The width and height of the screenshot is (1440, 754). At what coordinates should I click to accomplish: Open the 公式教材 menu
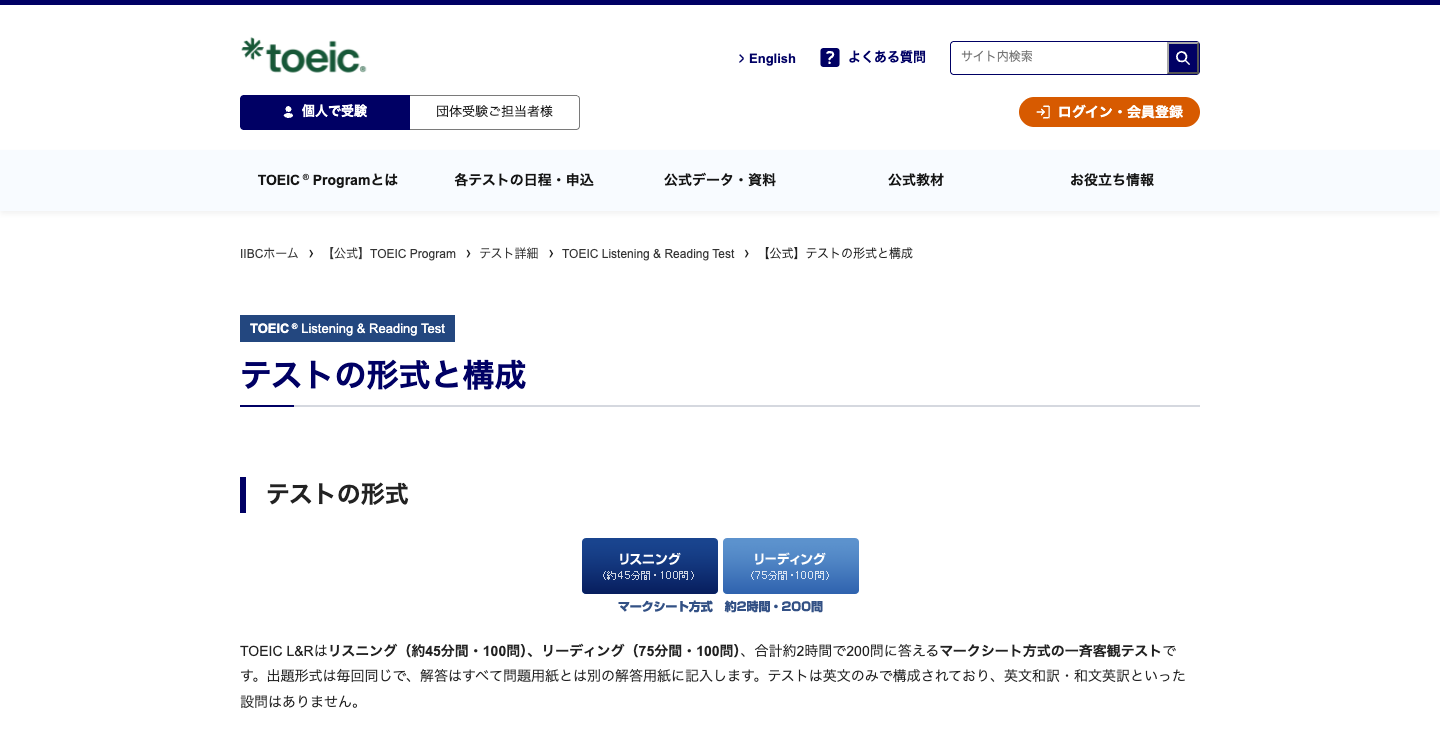click(x=916, y=180)
